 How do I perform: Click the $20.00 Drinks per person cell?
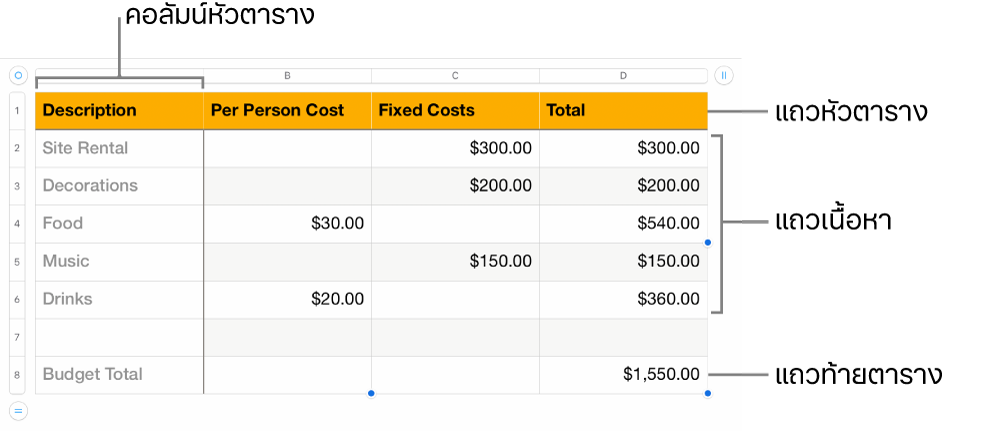tap(288, 299)
